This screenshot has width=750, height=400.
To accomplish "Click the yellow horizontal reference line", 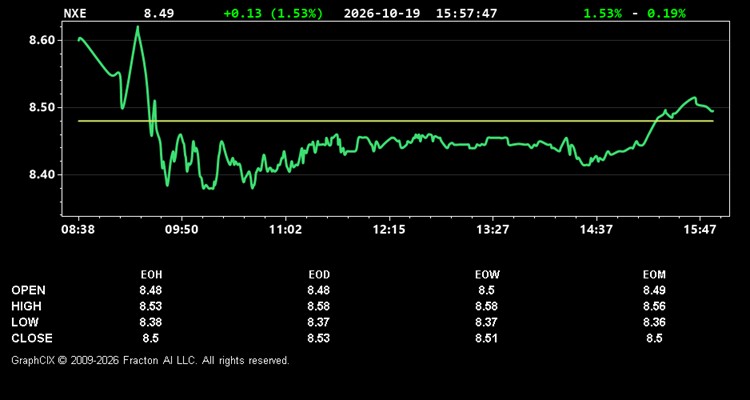I will click(396, 121).
